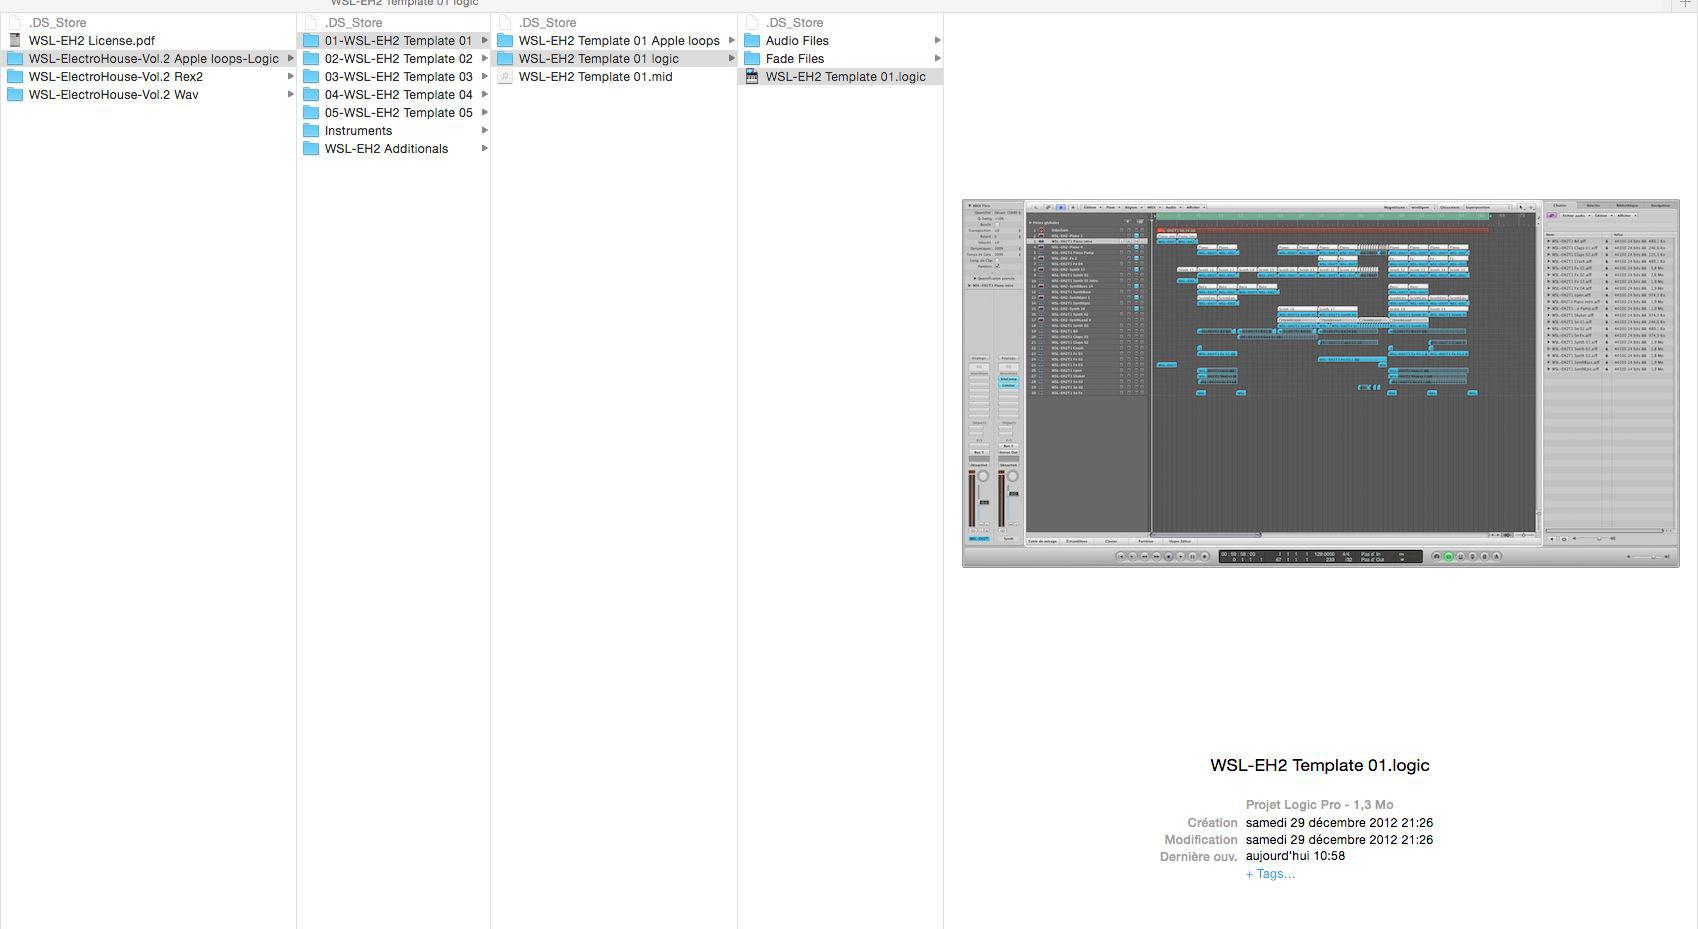Click folder icon of WSL-EH2 Template 01 Apple loops
This screenshot has height=929, width=1698.
tap(505, 41)
